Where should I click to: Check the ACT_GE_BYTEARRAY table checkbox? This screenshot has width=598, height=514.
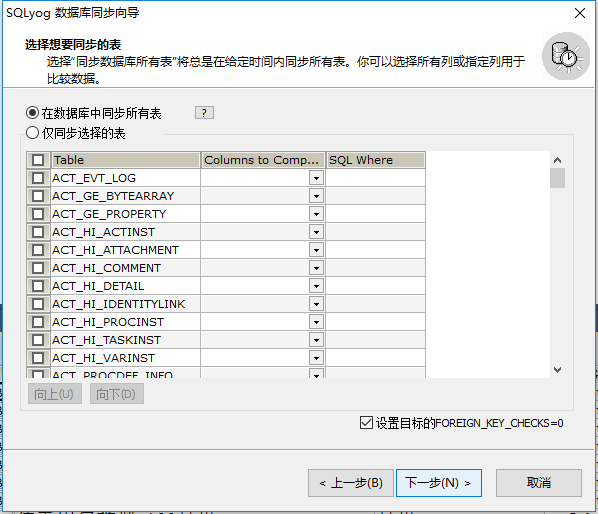tap(38, 196)
